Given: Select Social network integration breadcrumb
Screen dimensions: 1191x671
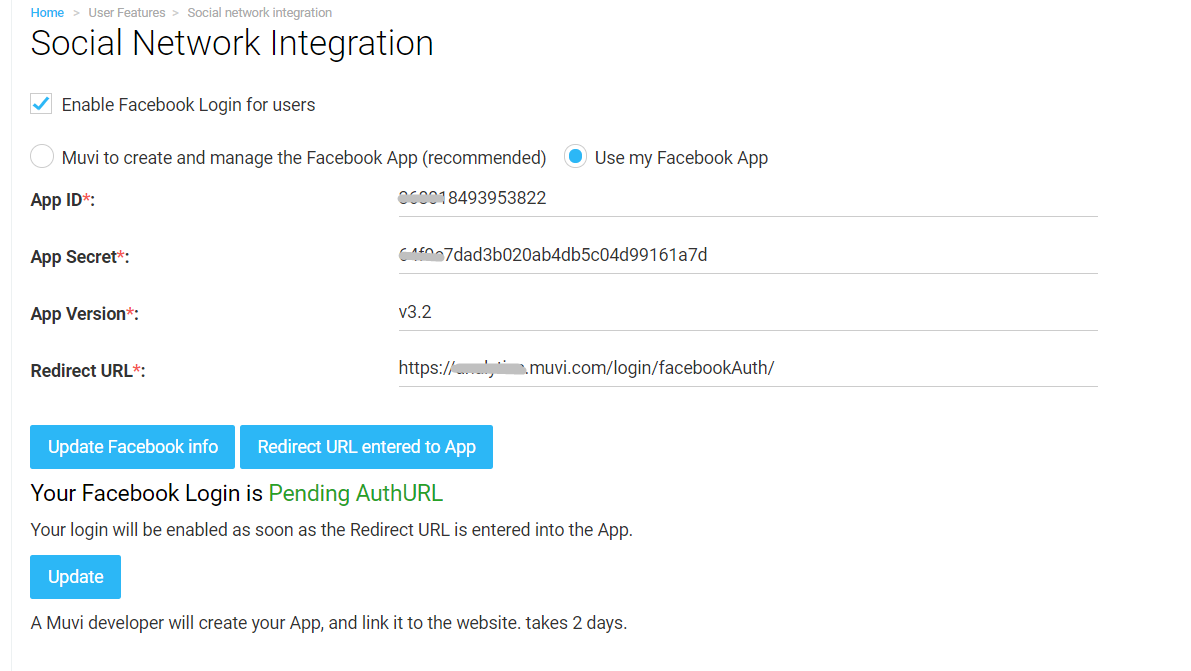Looking at the screenshot, I should [x=259, y=12].
